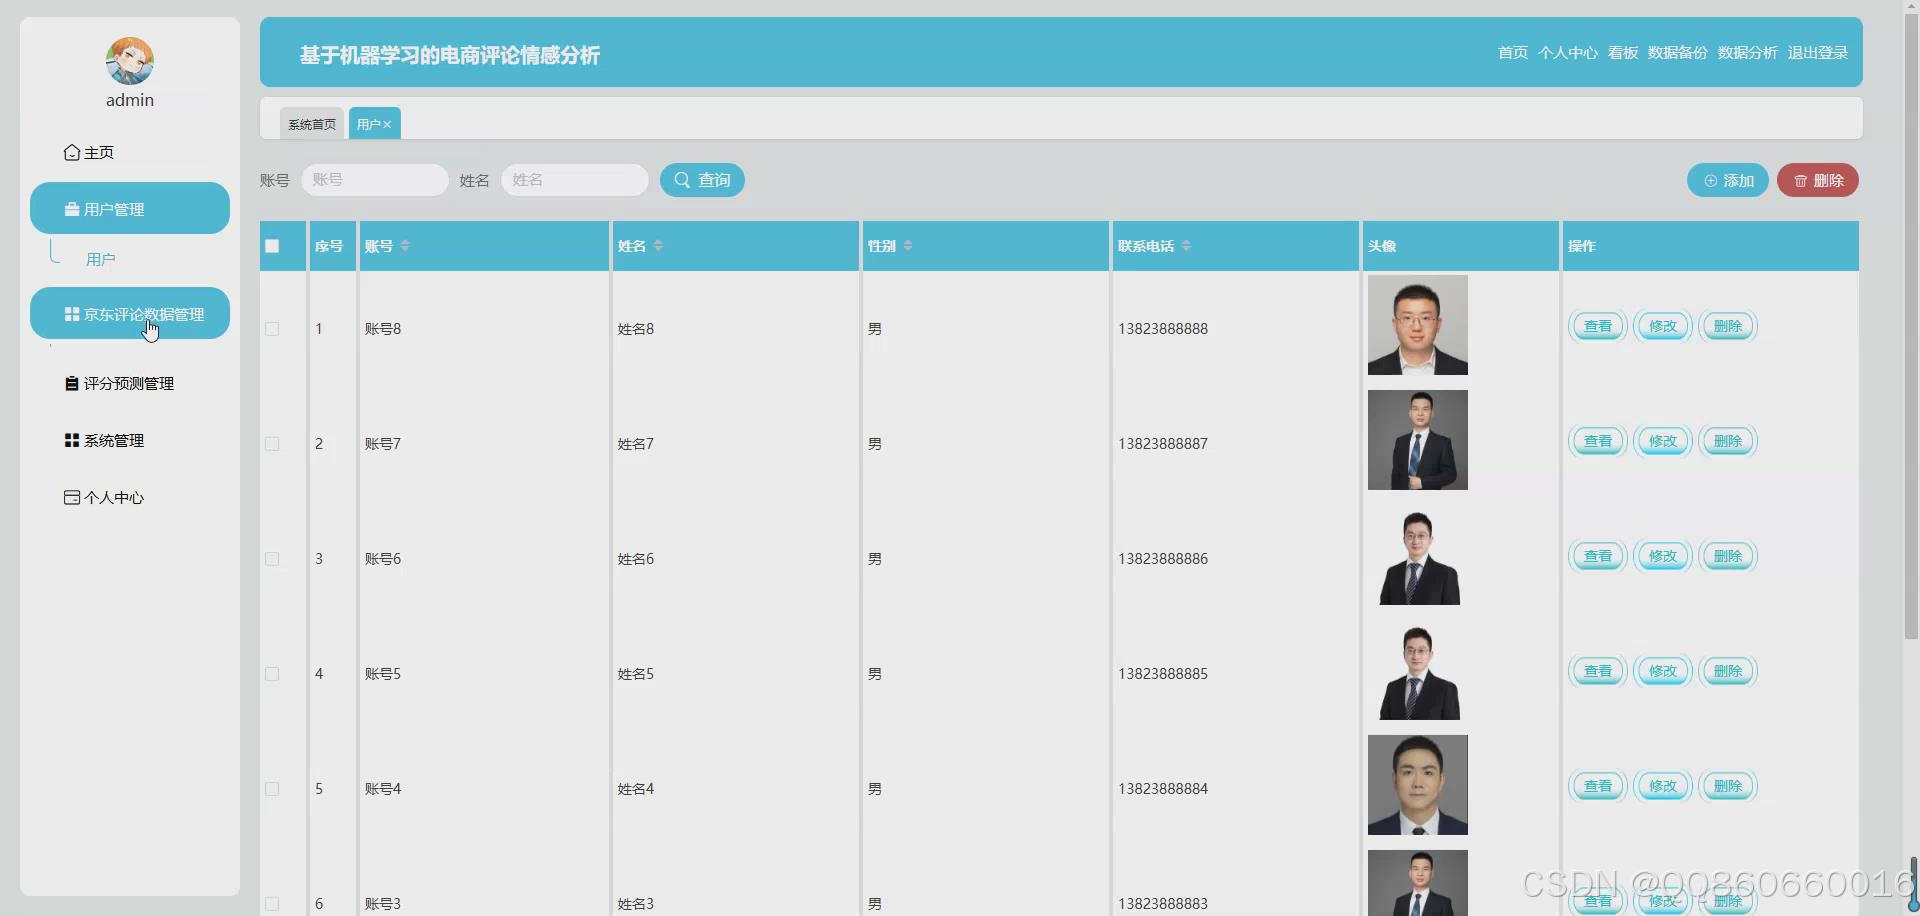Click 退出登录 to log out
The height and width of the screenshot is (916, 1920).
pyautogui.click(x=1818, y=53)
